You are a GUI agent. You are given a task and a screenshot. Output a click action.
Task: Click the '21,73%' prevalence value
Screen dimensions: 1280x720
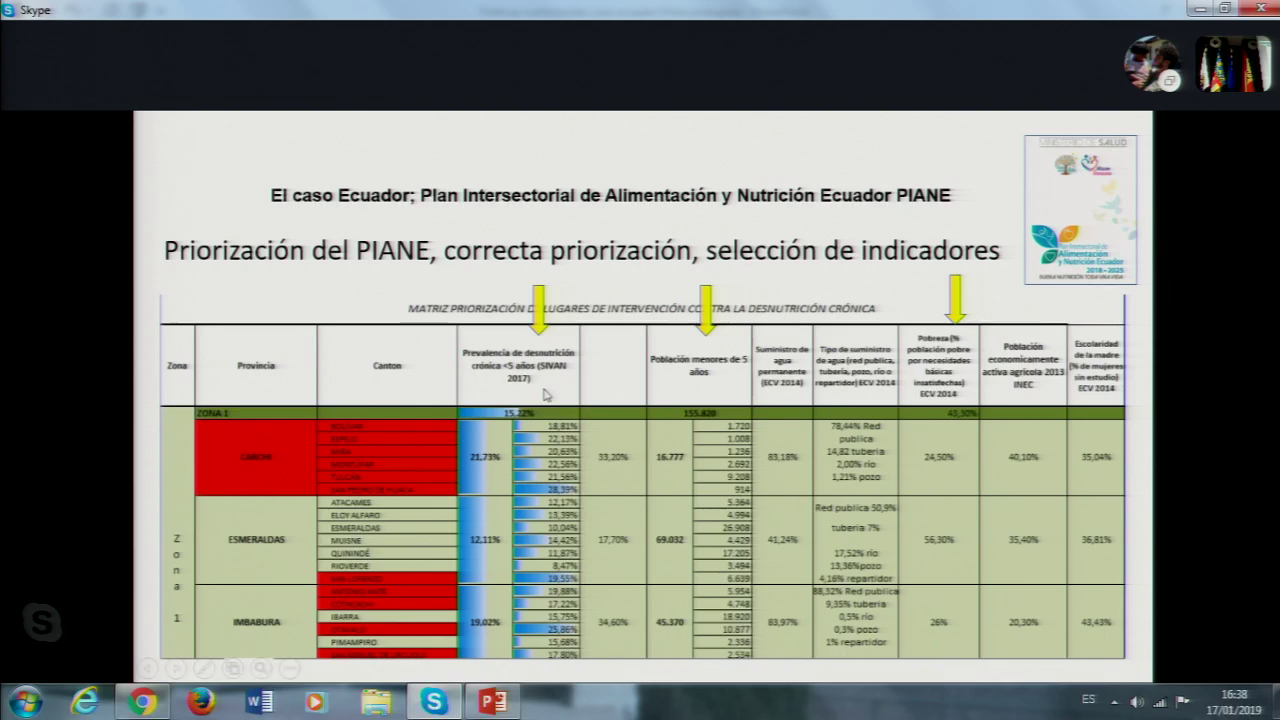tap(485, 457)
